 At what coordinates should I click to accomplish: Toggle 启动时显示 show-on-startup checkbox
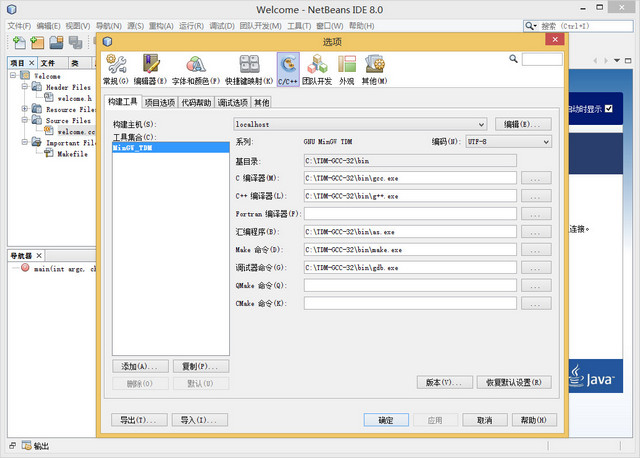point(609,109)
